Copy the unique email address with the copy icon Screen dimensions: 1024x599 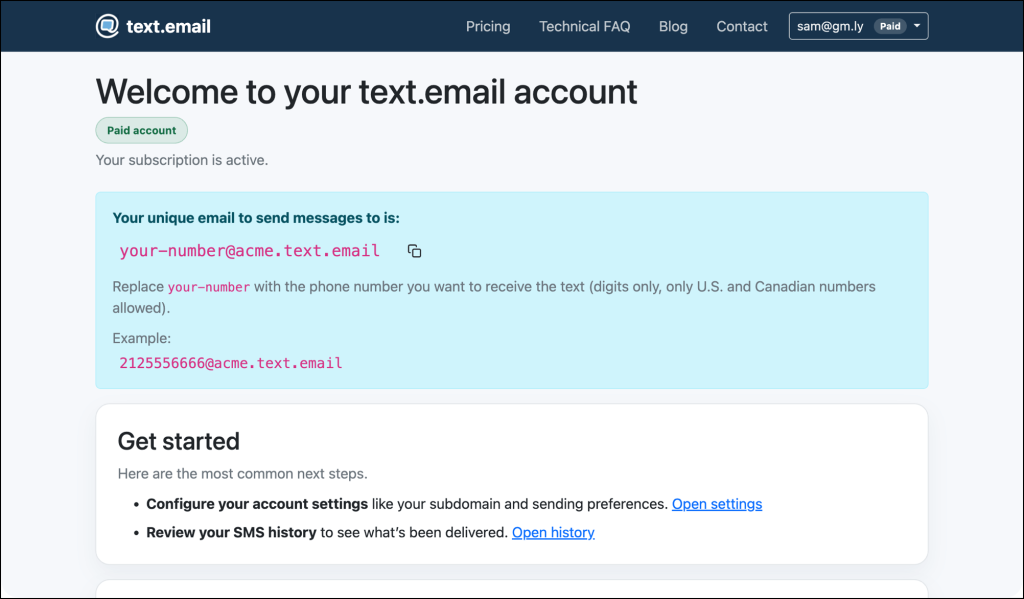click(414, 251)
